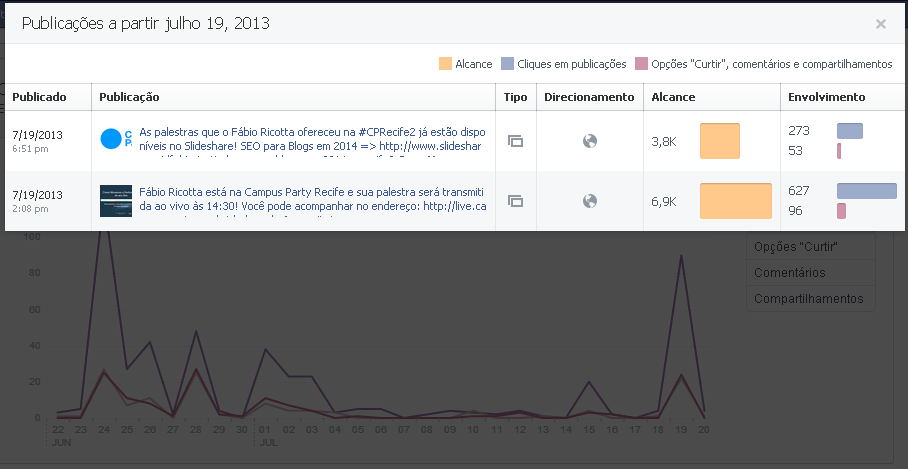
Task: Click the pink engagement bar showing 53
Action: click(x=839, y=151)
